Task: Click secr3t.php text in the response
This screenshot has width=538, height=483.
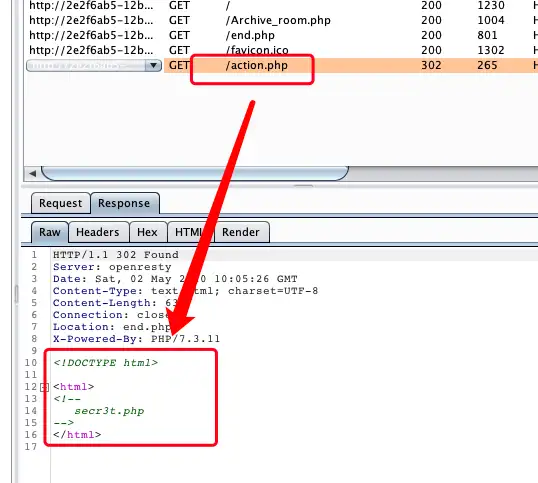Action: tap(109, 411)
